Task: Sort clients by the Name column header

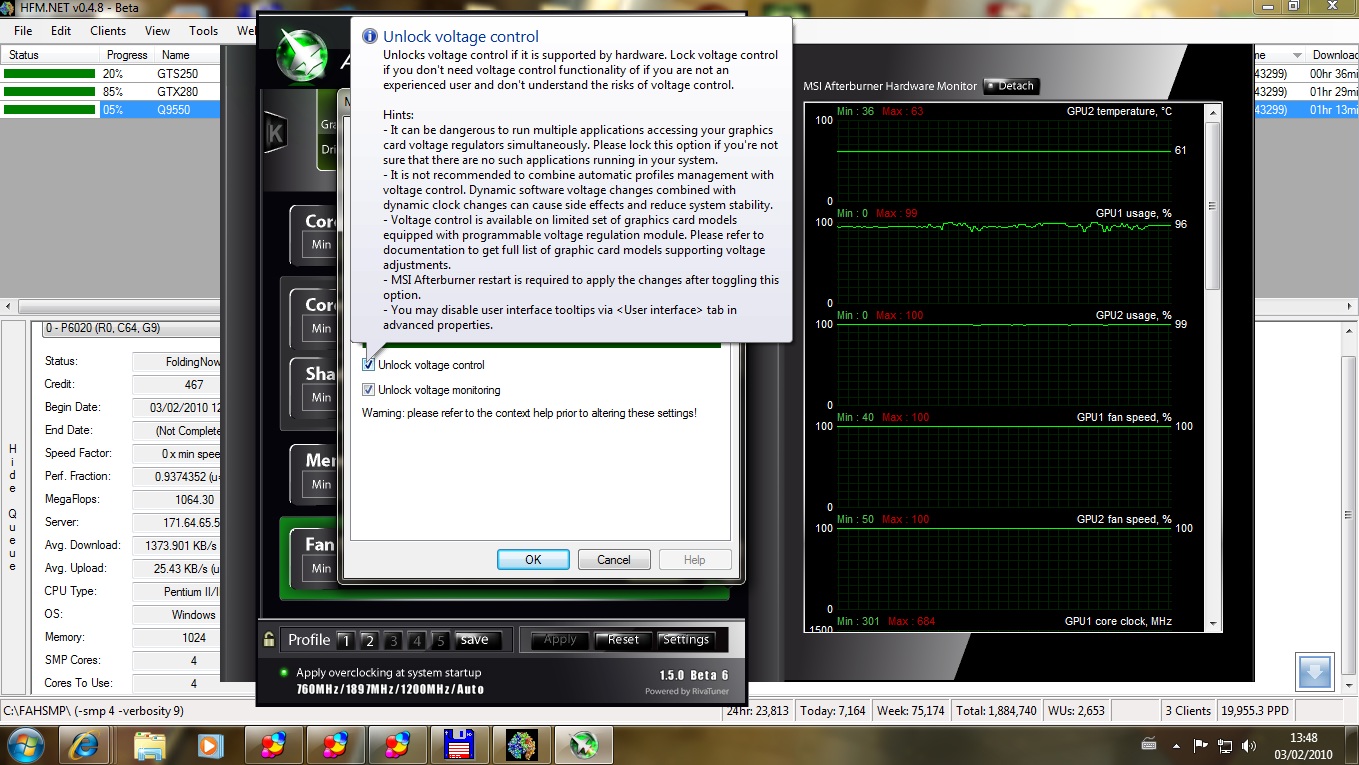Action: (187, 55)
